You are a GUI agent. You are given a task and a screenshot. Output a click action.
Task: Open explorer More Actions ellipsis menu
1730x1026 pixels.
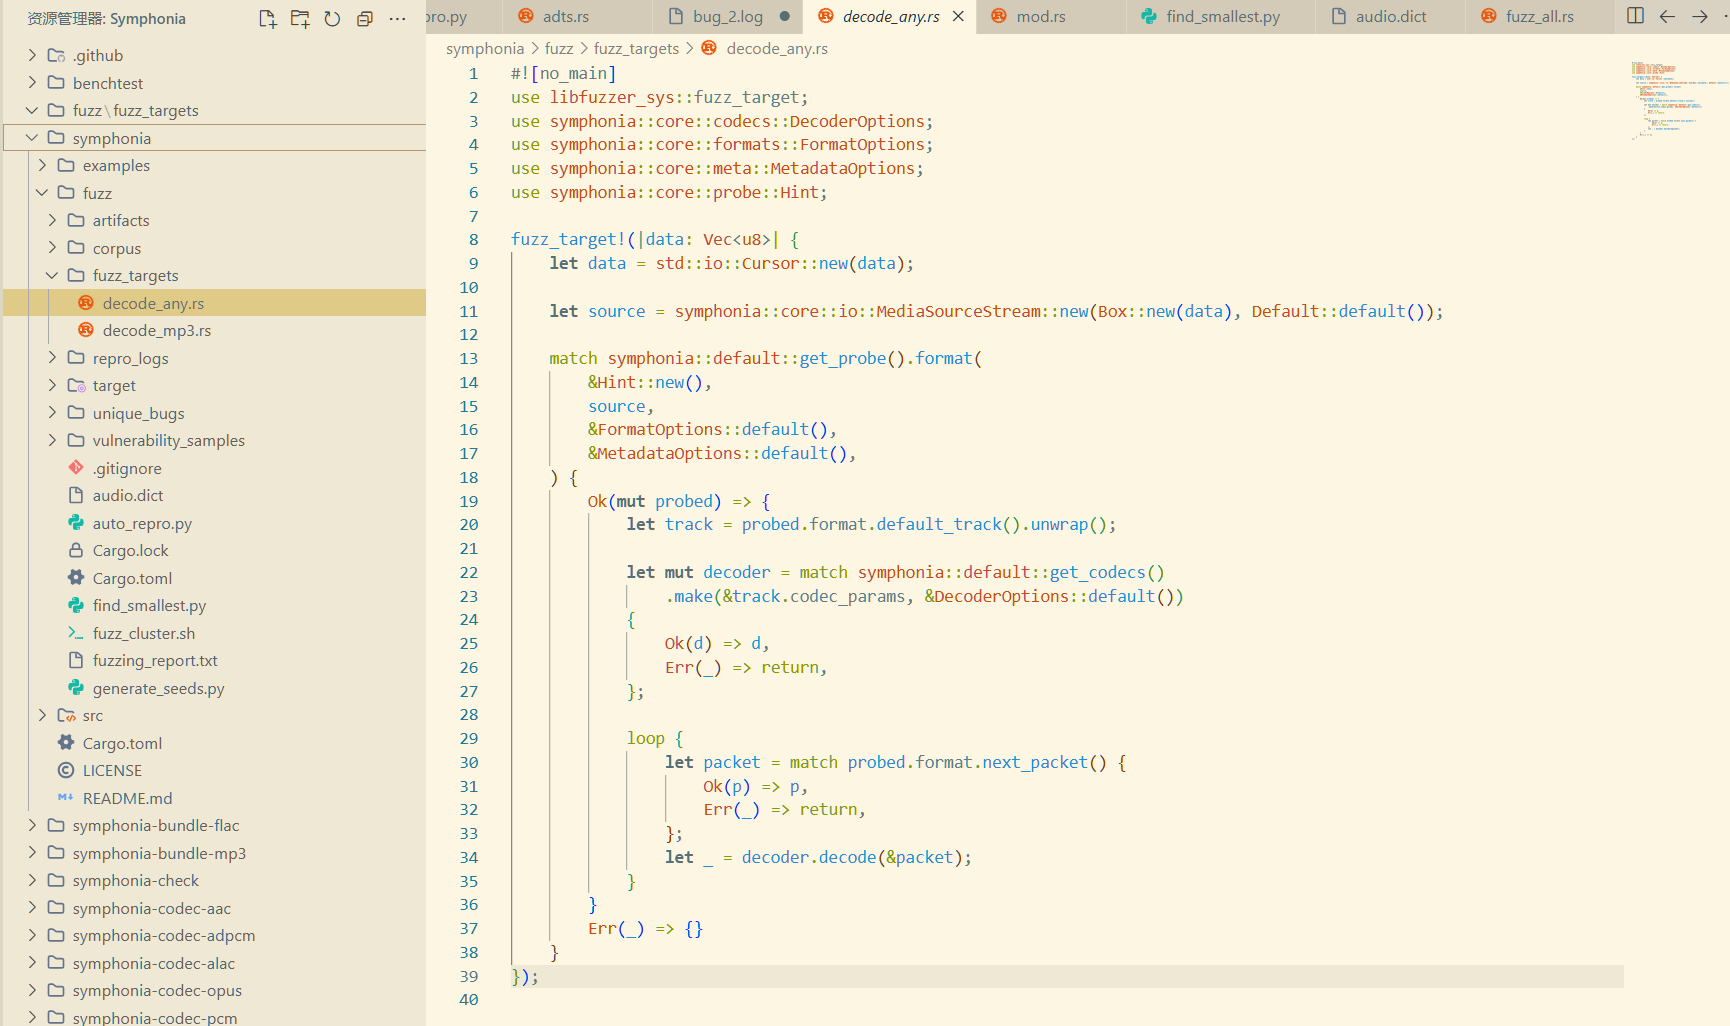tap(397, 18)
